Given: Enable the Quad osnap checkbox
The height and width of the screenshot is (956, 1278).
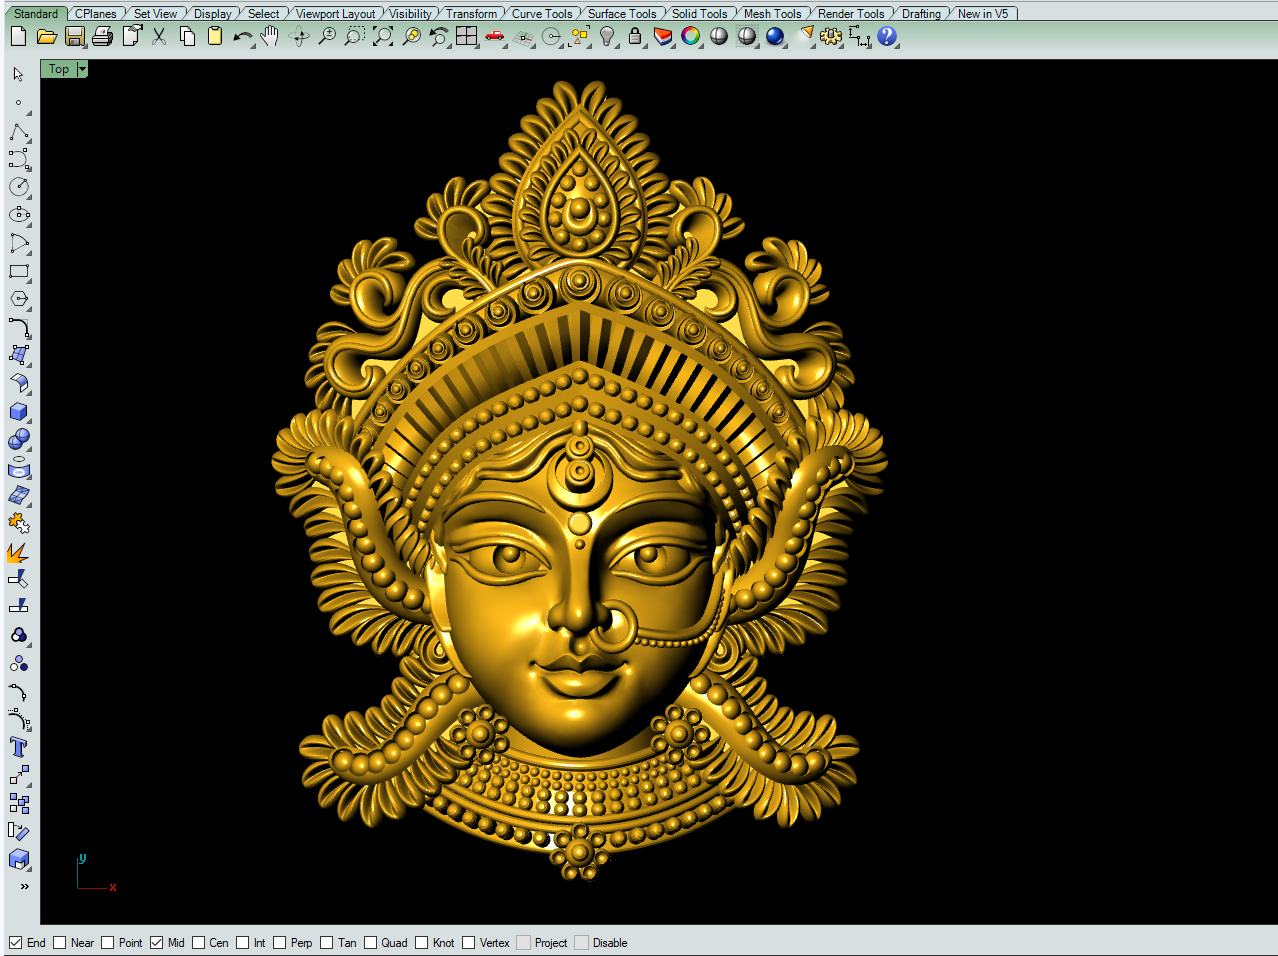Looking at the screenshot, I should 370,943.
